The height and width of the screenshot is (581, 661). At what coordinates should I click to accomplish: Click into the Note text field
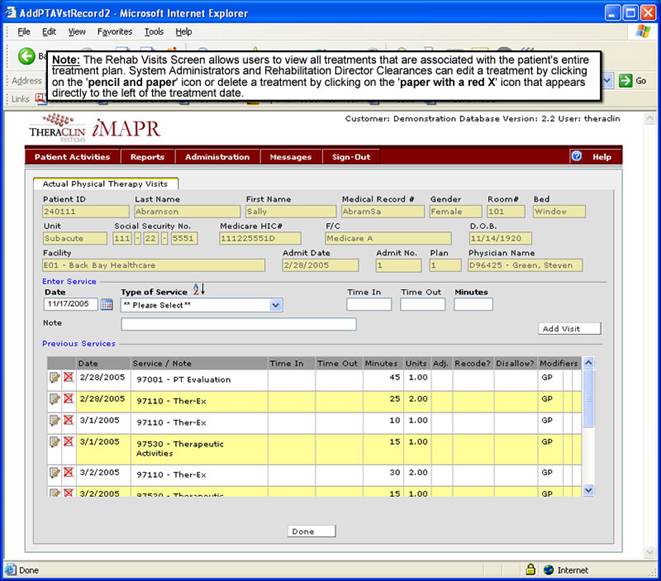238,324
